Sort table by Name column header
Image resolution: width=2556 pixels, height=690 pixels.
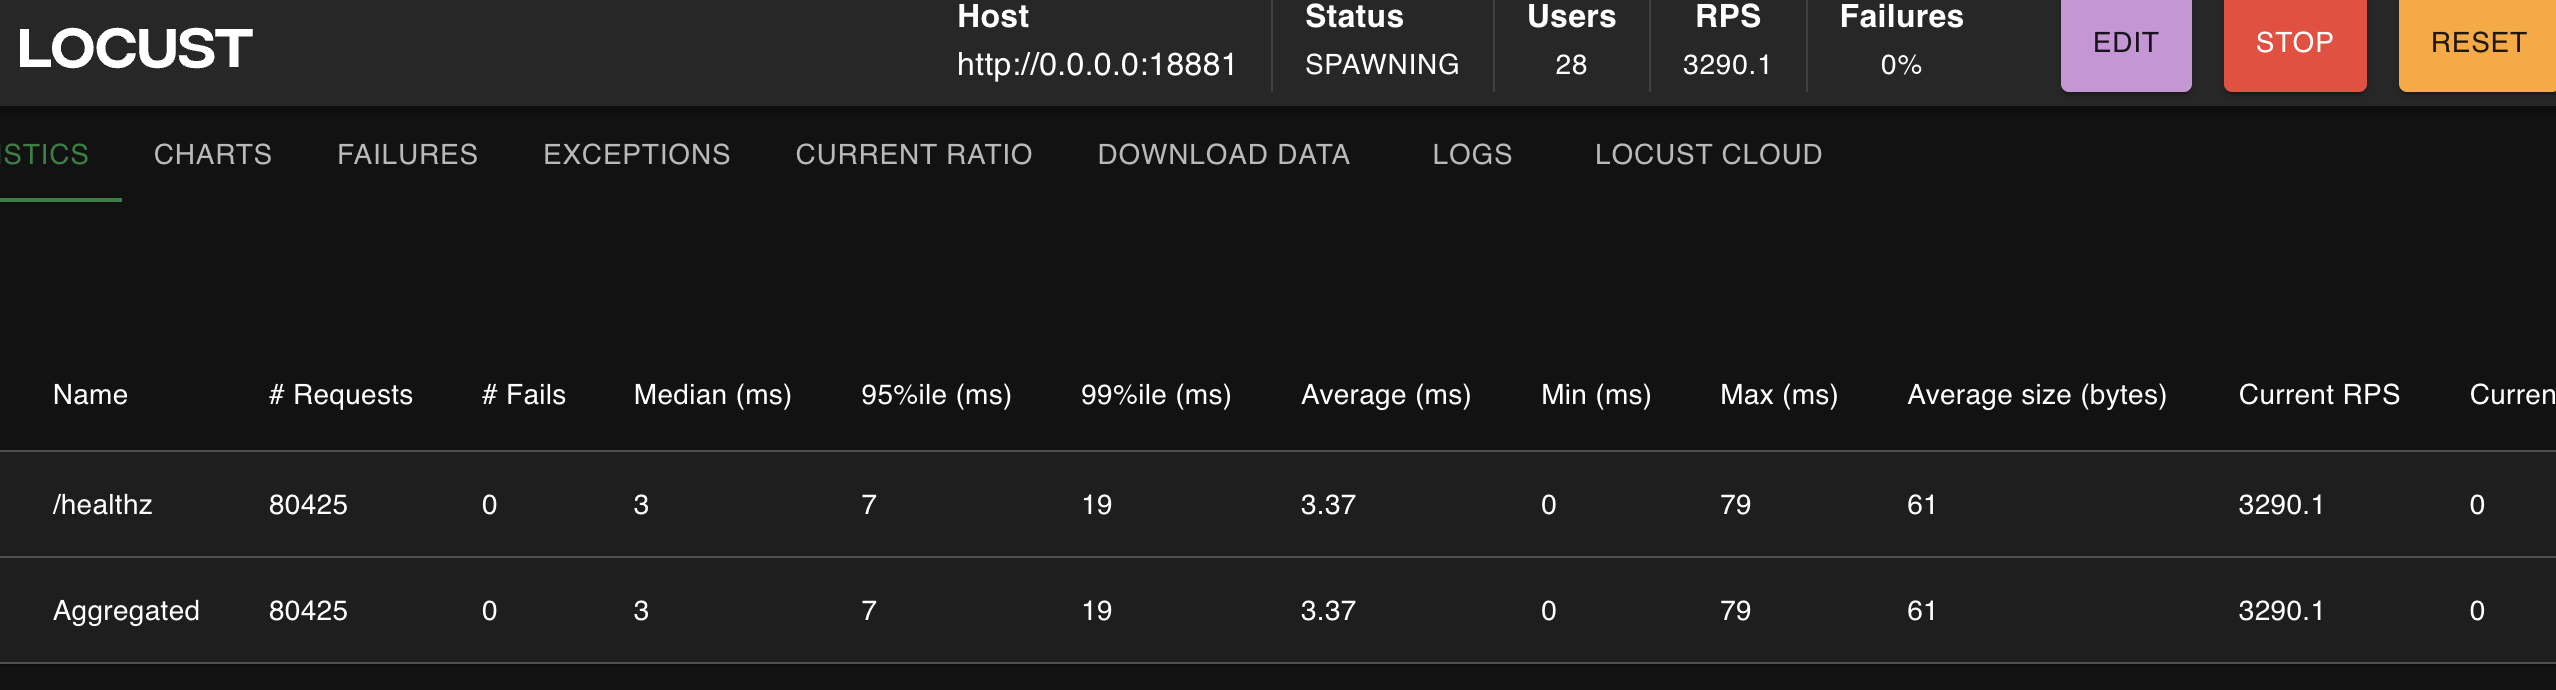90,395
